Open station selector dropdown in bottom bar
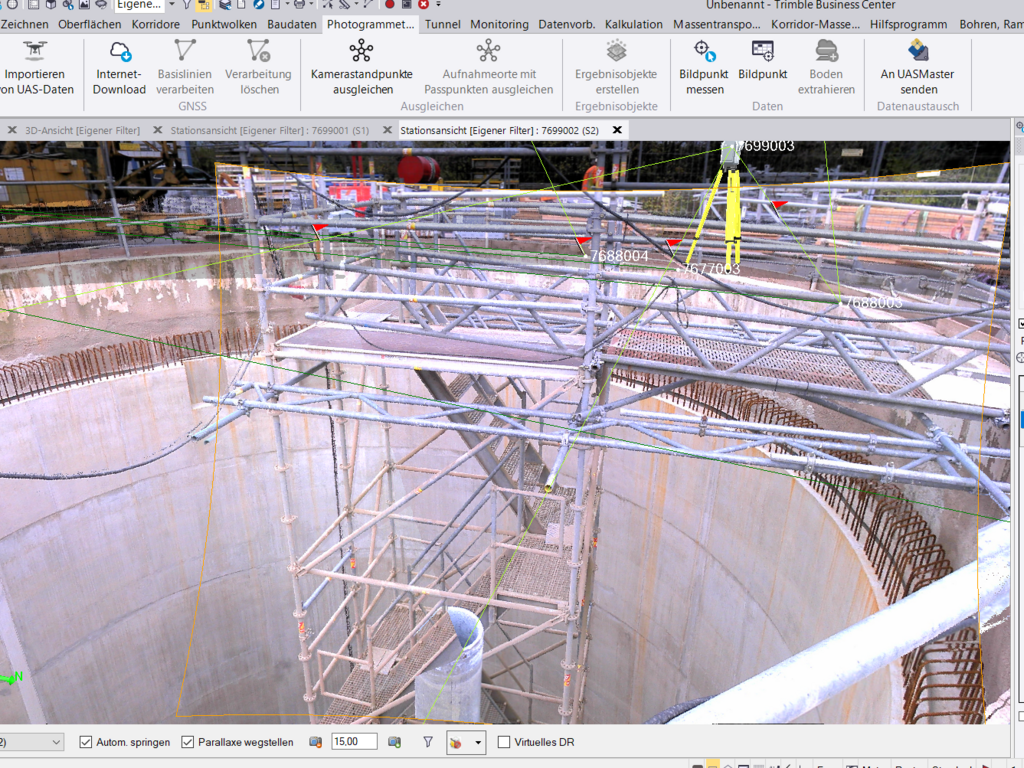The width and height of the screenshot is (1024, 768). [x=56, y=742]
